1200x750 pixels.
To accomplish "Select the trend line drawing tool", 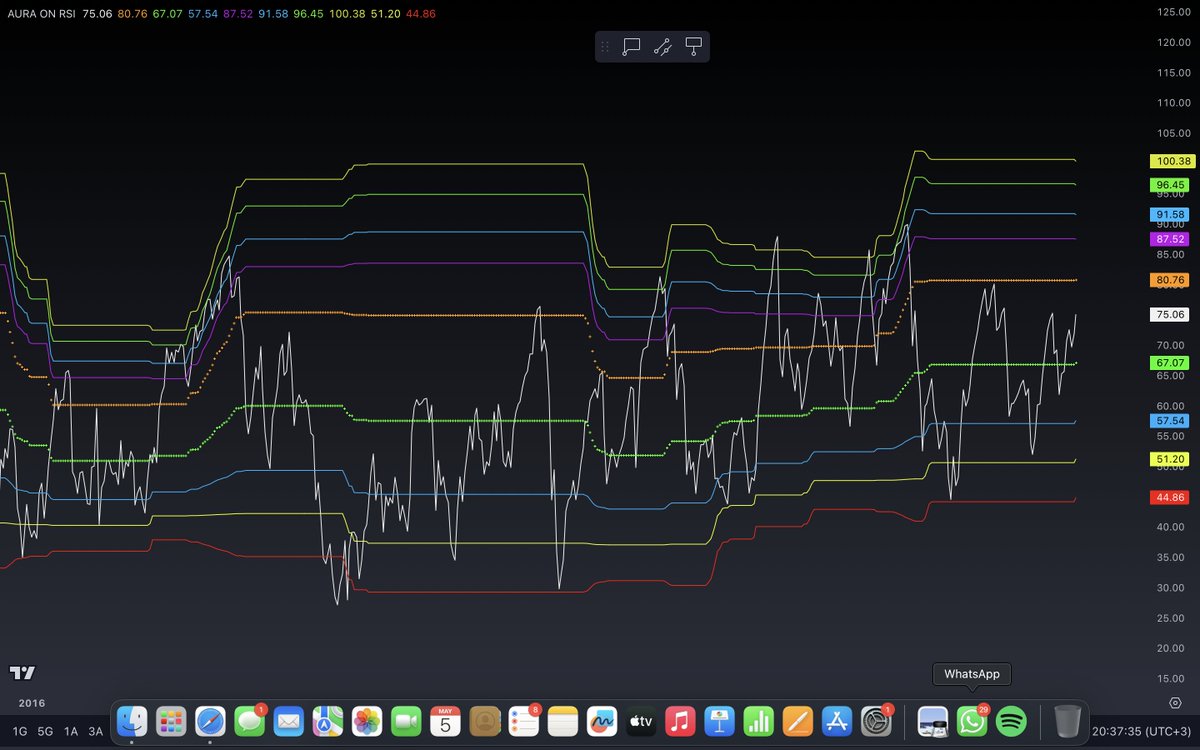I will [662, 46].
